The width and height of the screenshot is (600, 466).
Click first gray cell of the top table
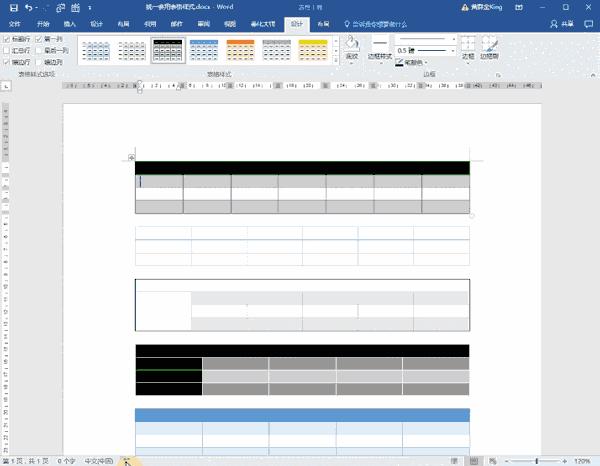(159, 181)
